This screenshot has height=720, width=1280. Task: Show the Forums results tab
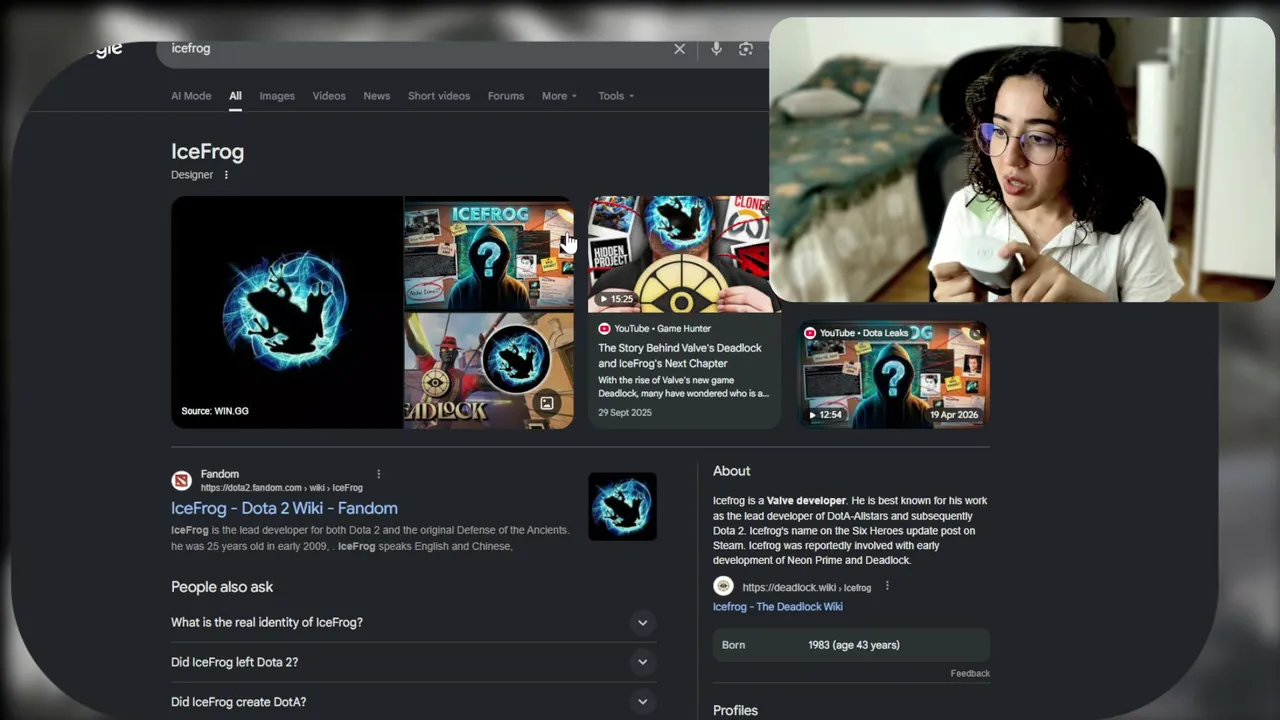[506, 96]
